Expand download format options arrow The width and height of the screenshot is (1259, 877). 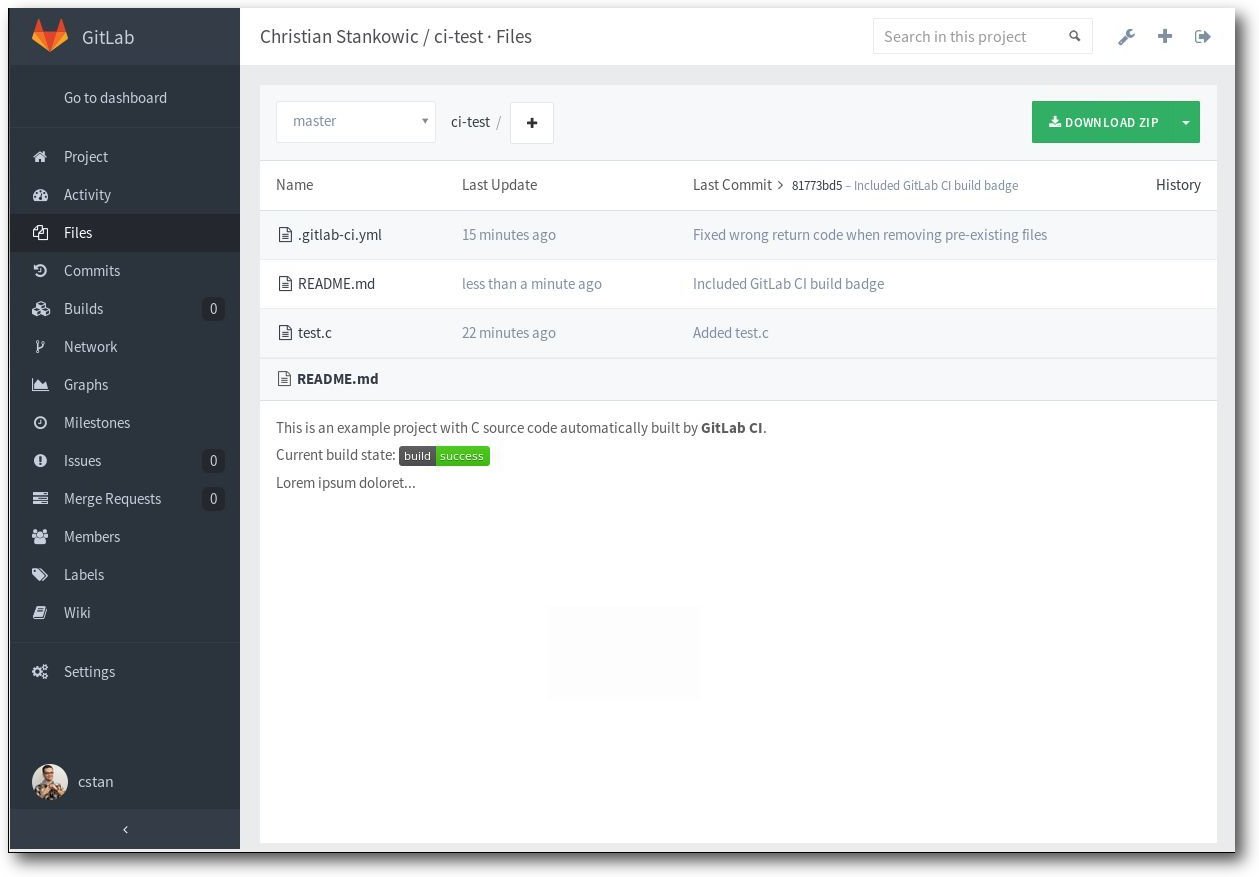tap(1185, 122)
